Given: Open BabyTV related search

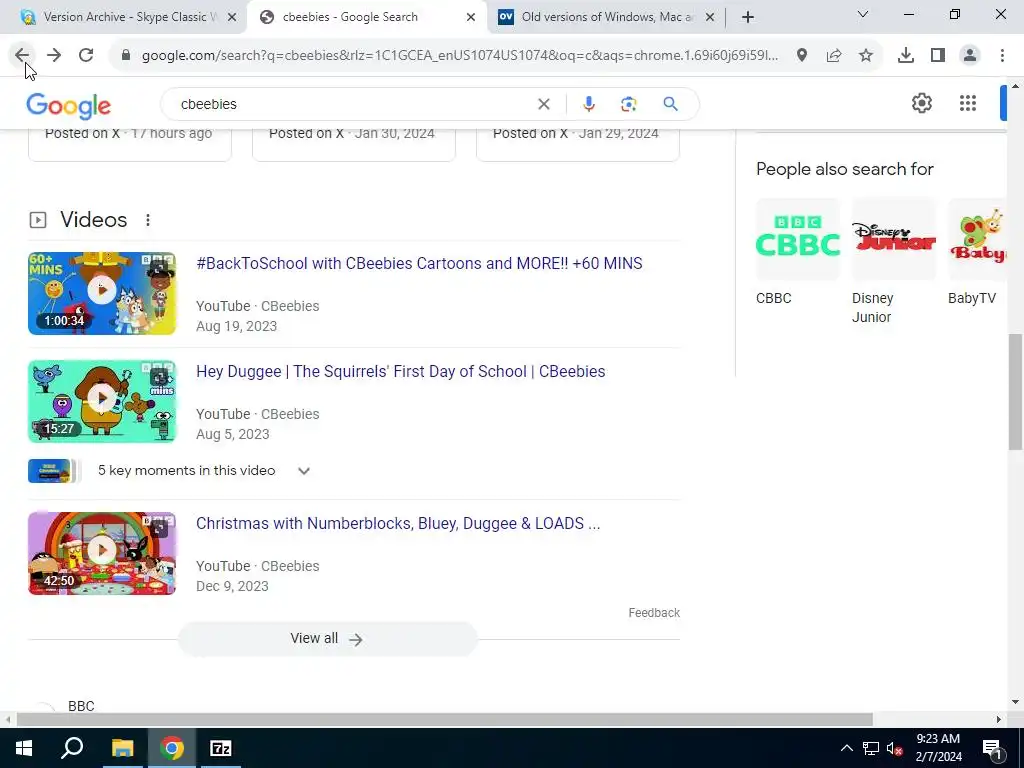Looking at the screenshot, I should (x=977, y=252).
